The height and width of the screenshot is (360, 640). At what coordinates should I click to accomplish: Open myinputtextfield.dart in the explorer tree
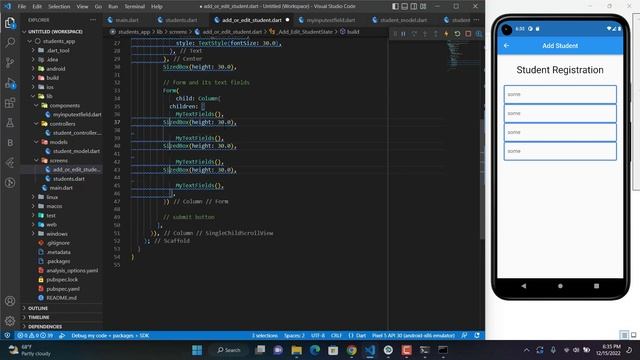(x=76, y=115)
